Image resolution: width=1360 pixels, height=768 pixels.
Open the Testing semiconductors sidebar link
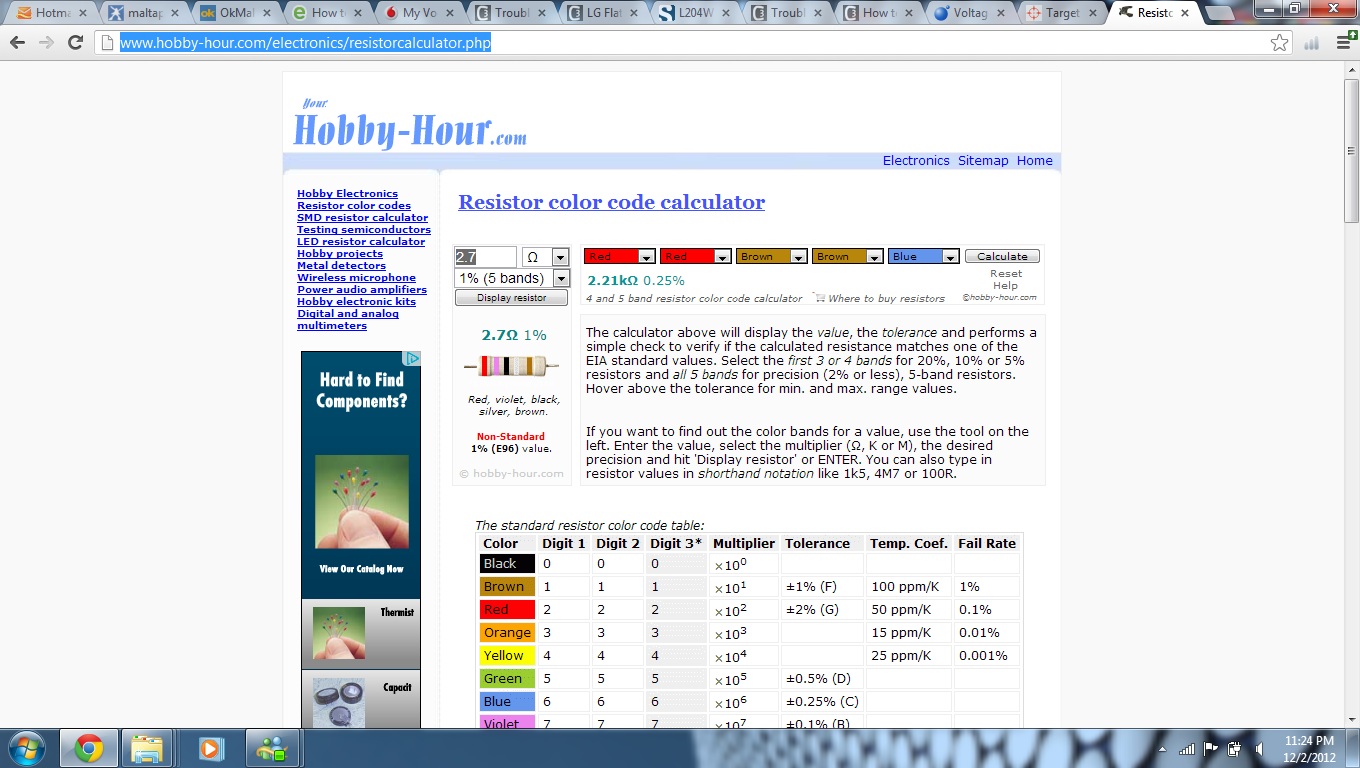click(x=364, y=230)
